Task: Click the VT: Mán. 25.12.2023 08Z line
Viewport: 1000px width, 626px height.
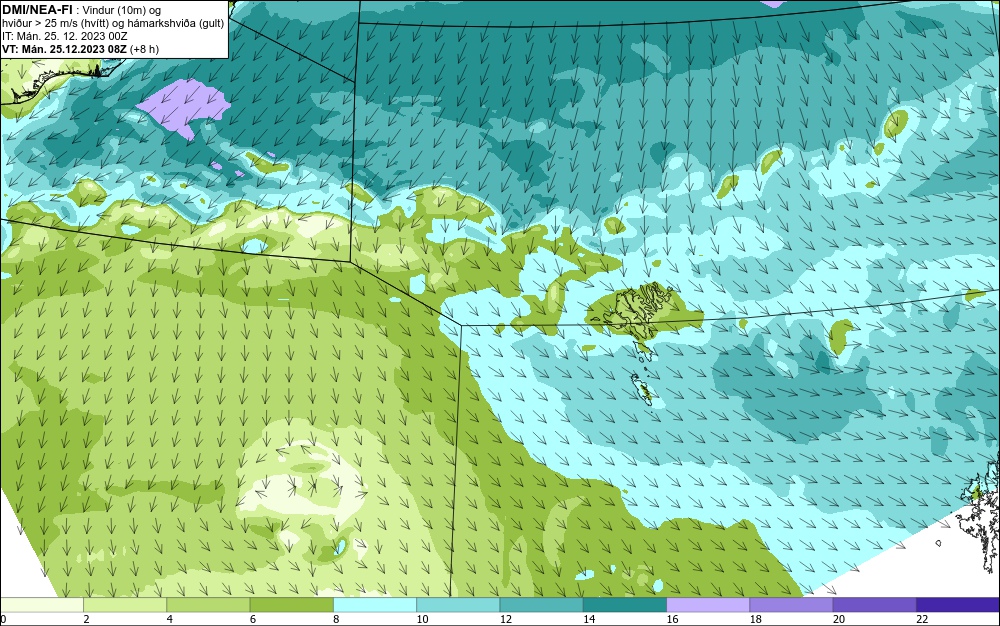Action: point(80,49)
